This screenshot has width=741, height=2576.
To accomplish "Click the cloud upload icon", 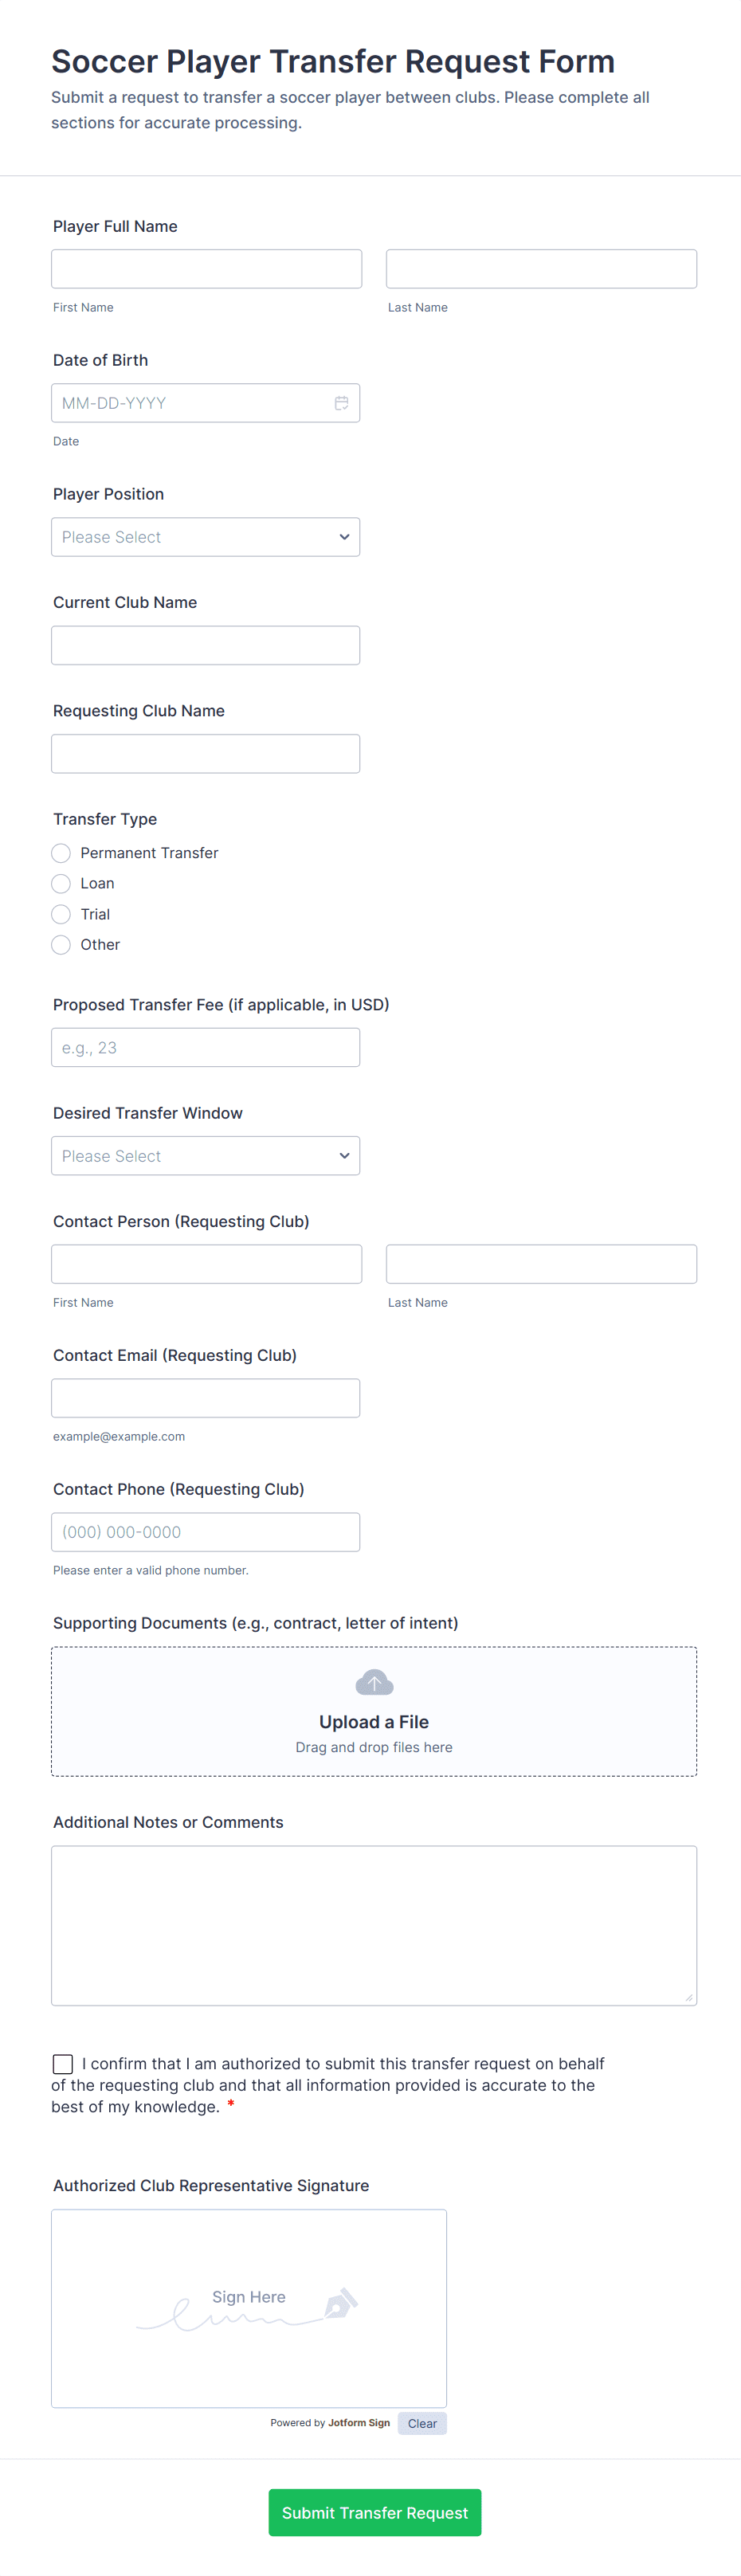I will [374, 1682].
